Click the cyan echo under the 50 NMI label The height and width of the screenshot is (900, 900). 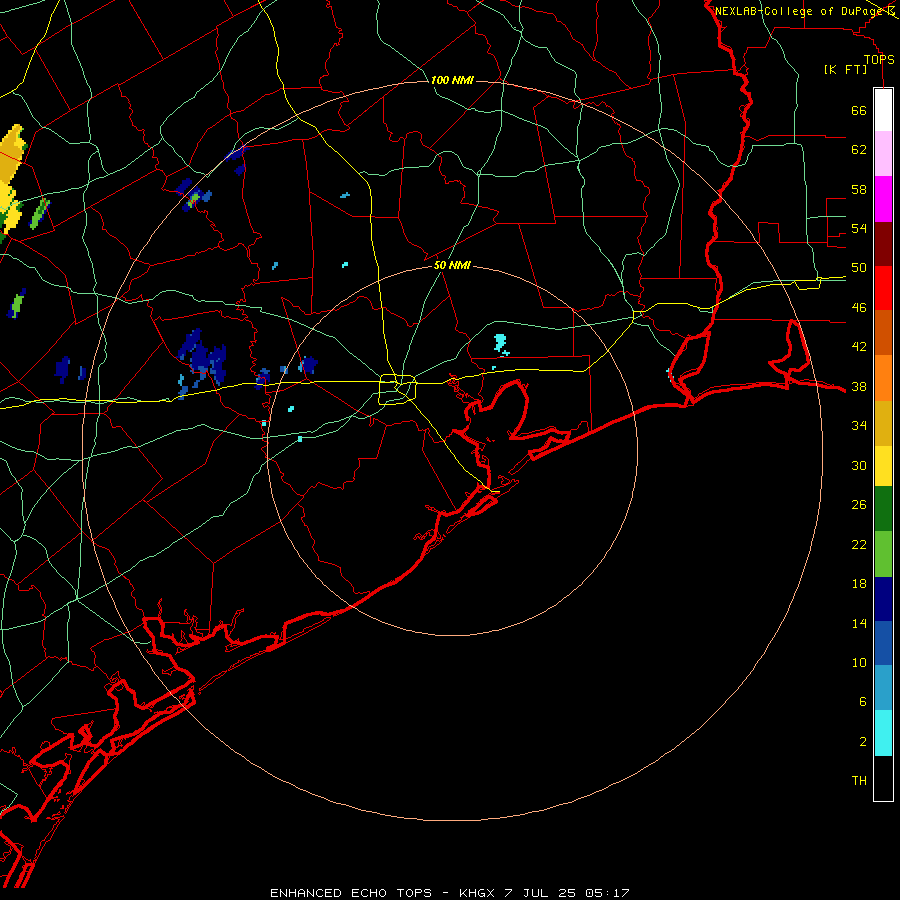pos(501,344)
